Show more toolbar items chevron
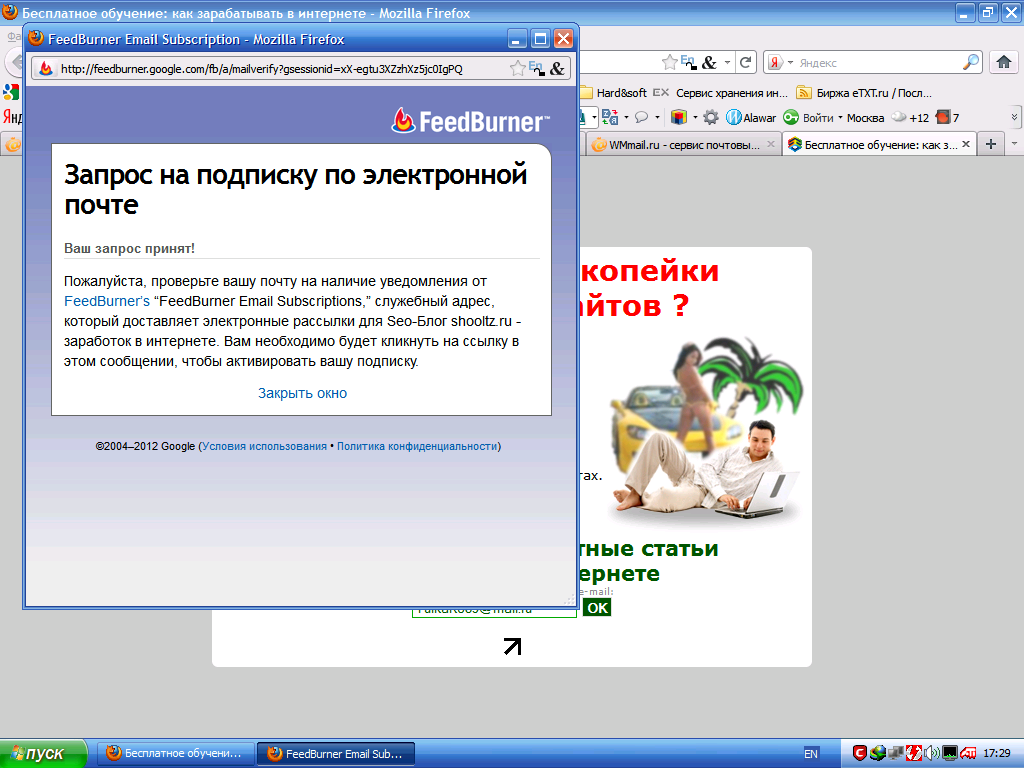This screenshot has width=1024, height=768. coord(1014,118)
